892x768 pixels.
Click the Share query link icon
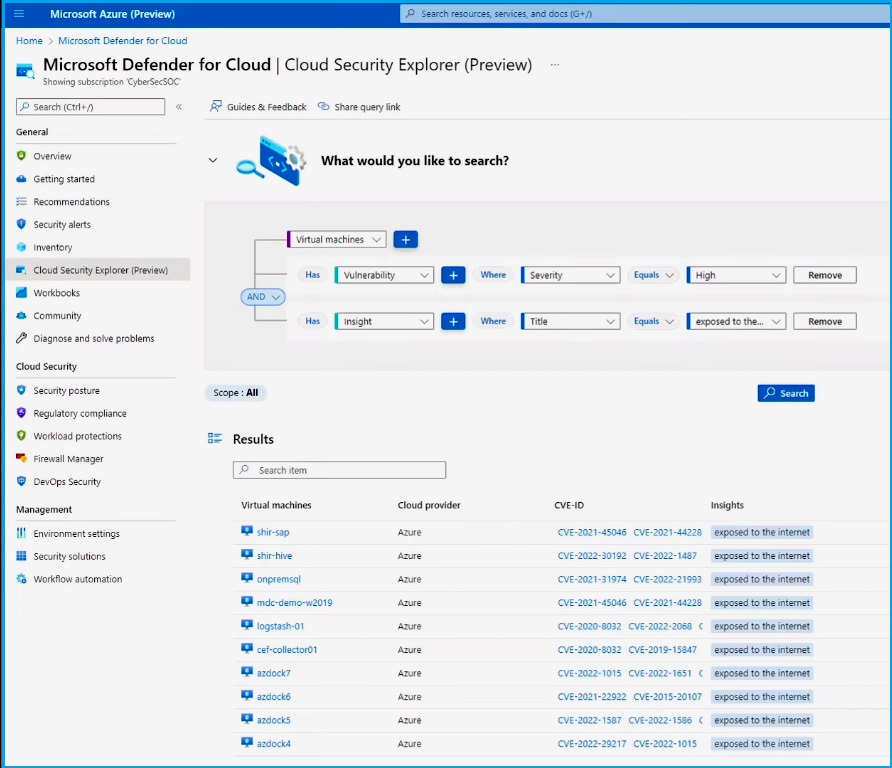coord(323,106)
